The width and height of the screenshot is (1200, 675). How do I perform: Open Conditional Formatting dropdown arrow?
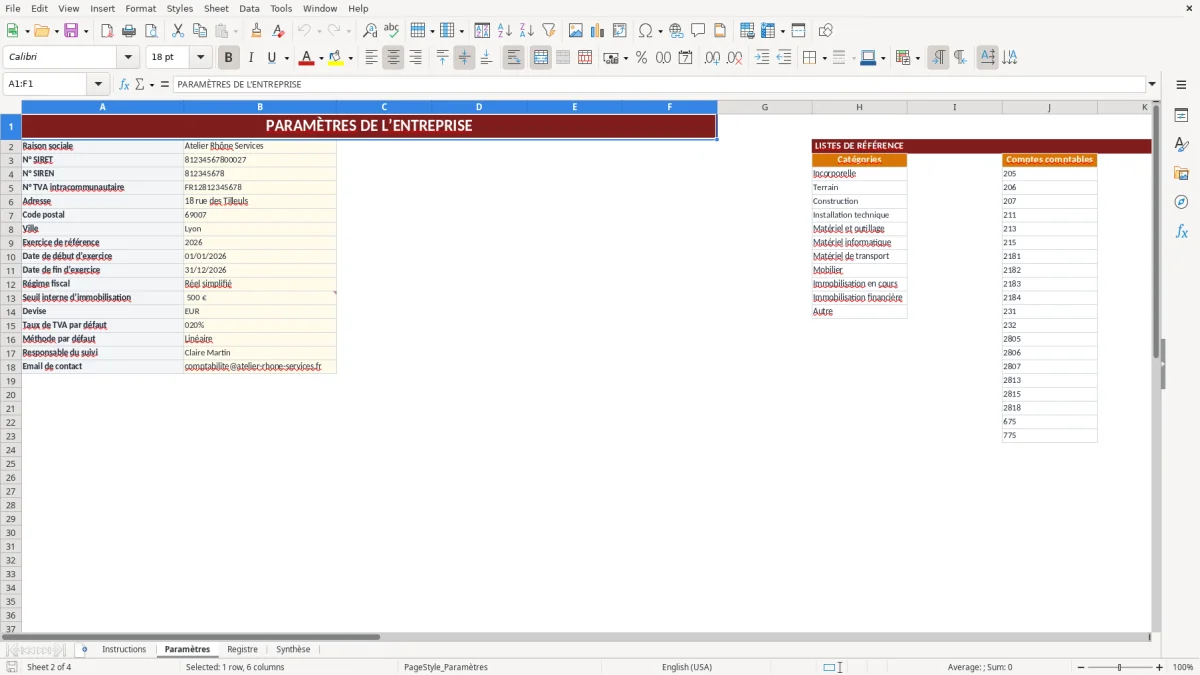point(917,58)
